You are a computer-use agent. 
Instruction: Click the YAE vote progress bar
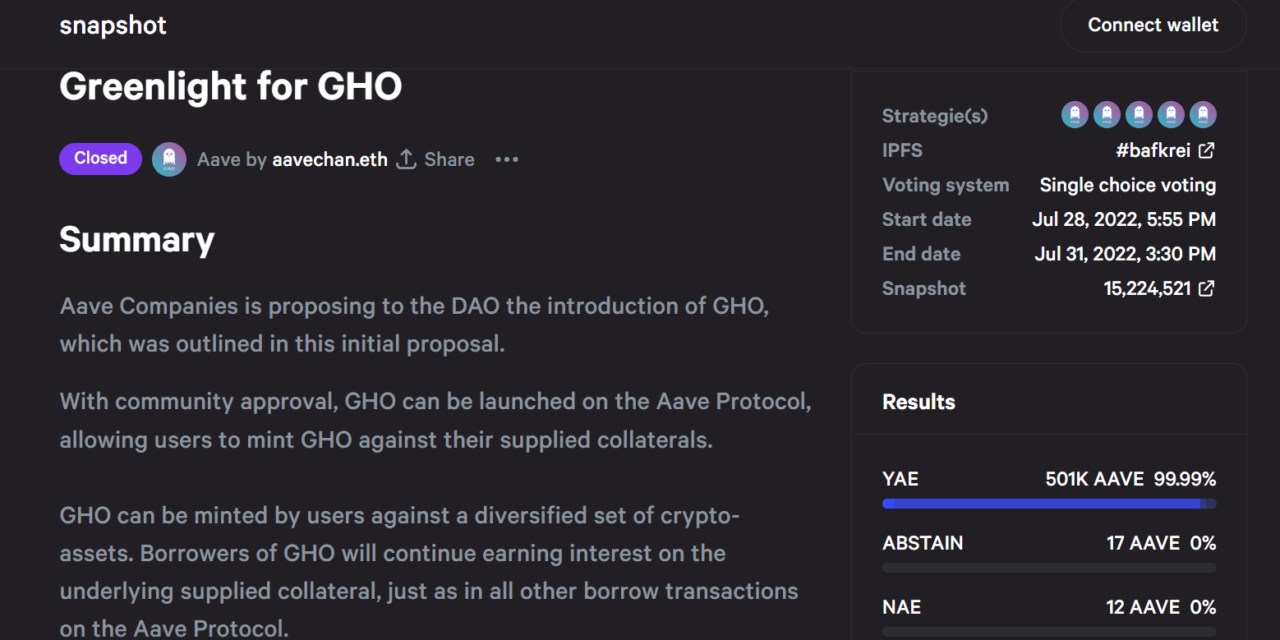[1048, 504]
